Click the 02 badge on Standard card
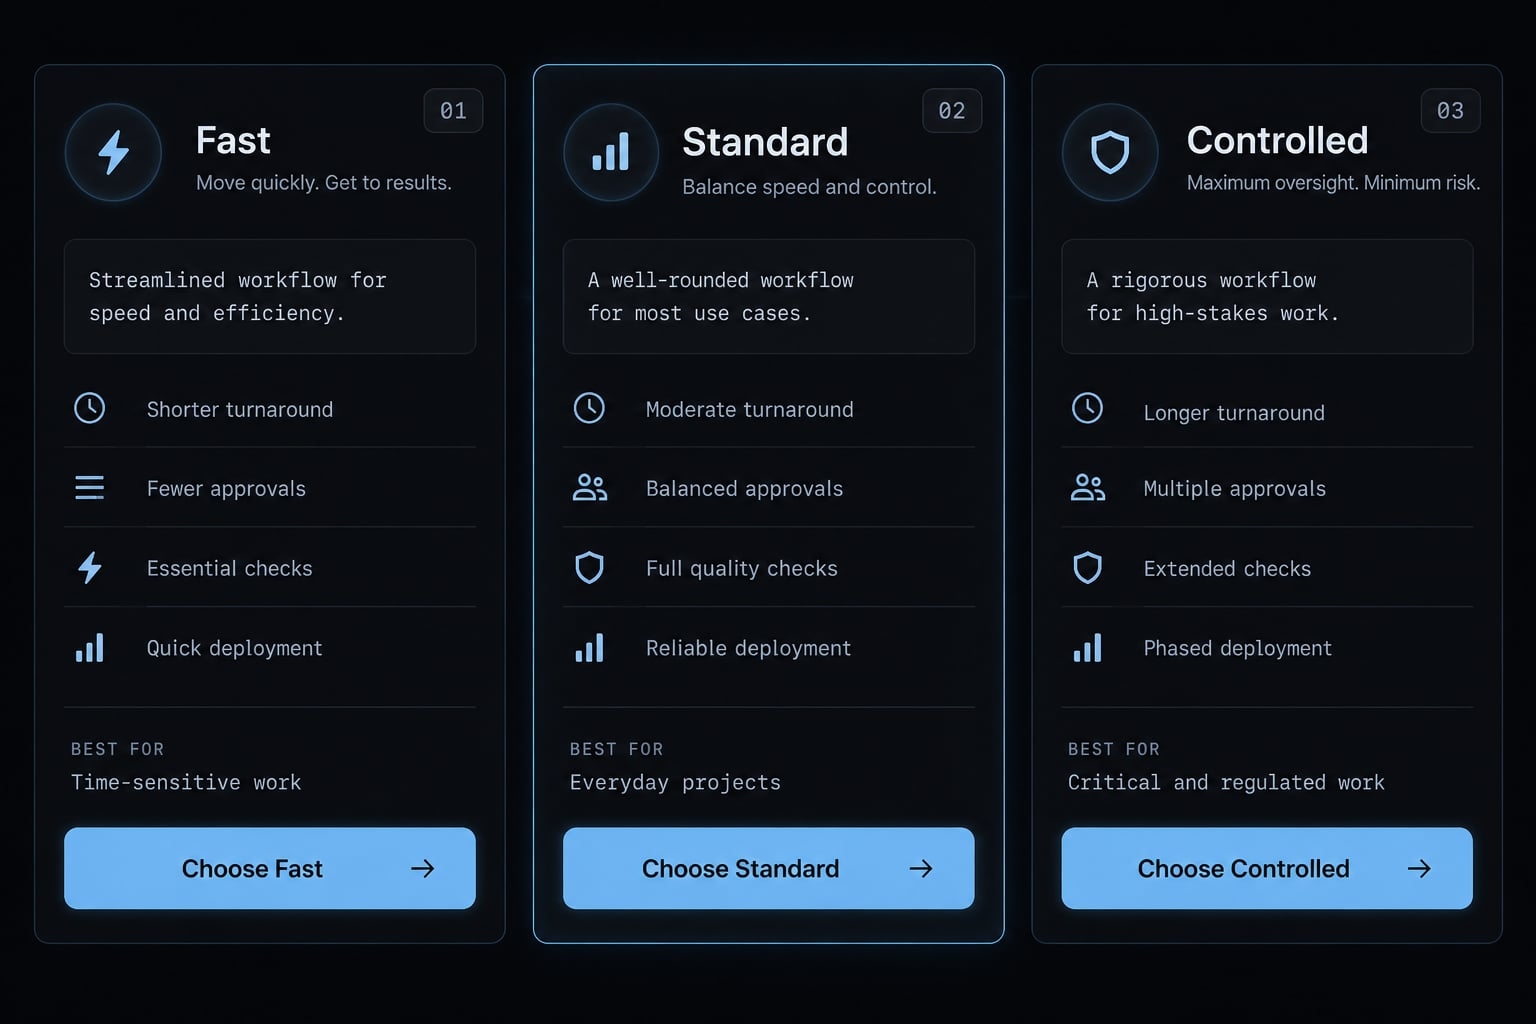The height and width of the screenshot is (1024, 1536). pos(952,111)
